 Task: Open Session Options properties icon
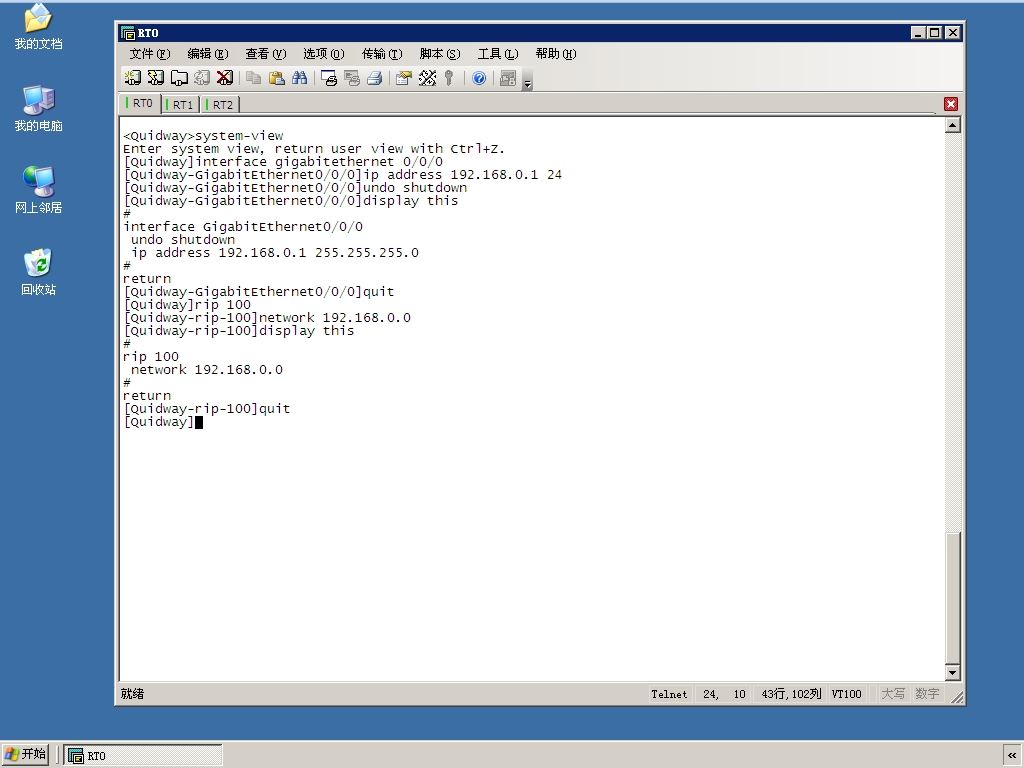[x=404, y=78]
